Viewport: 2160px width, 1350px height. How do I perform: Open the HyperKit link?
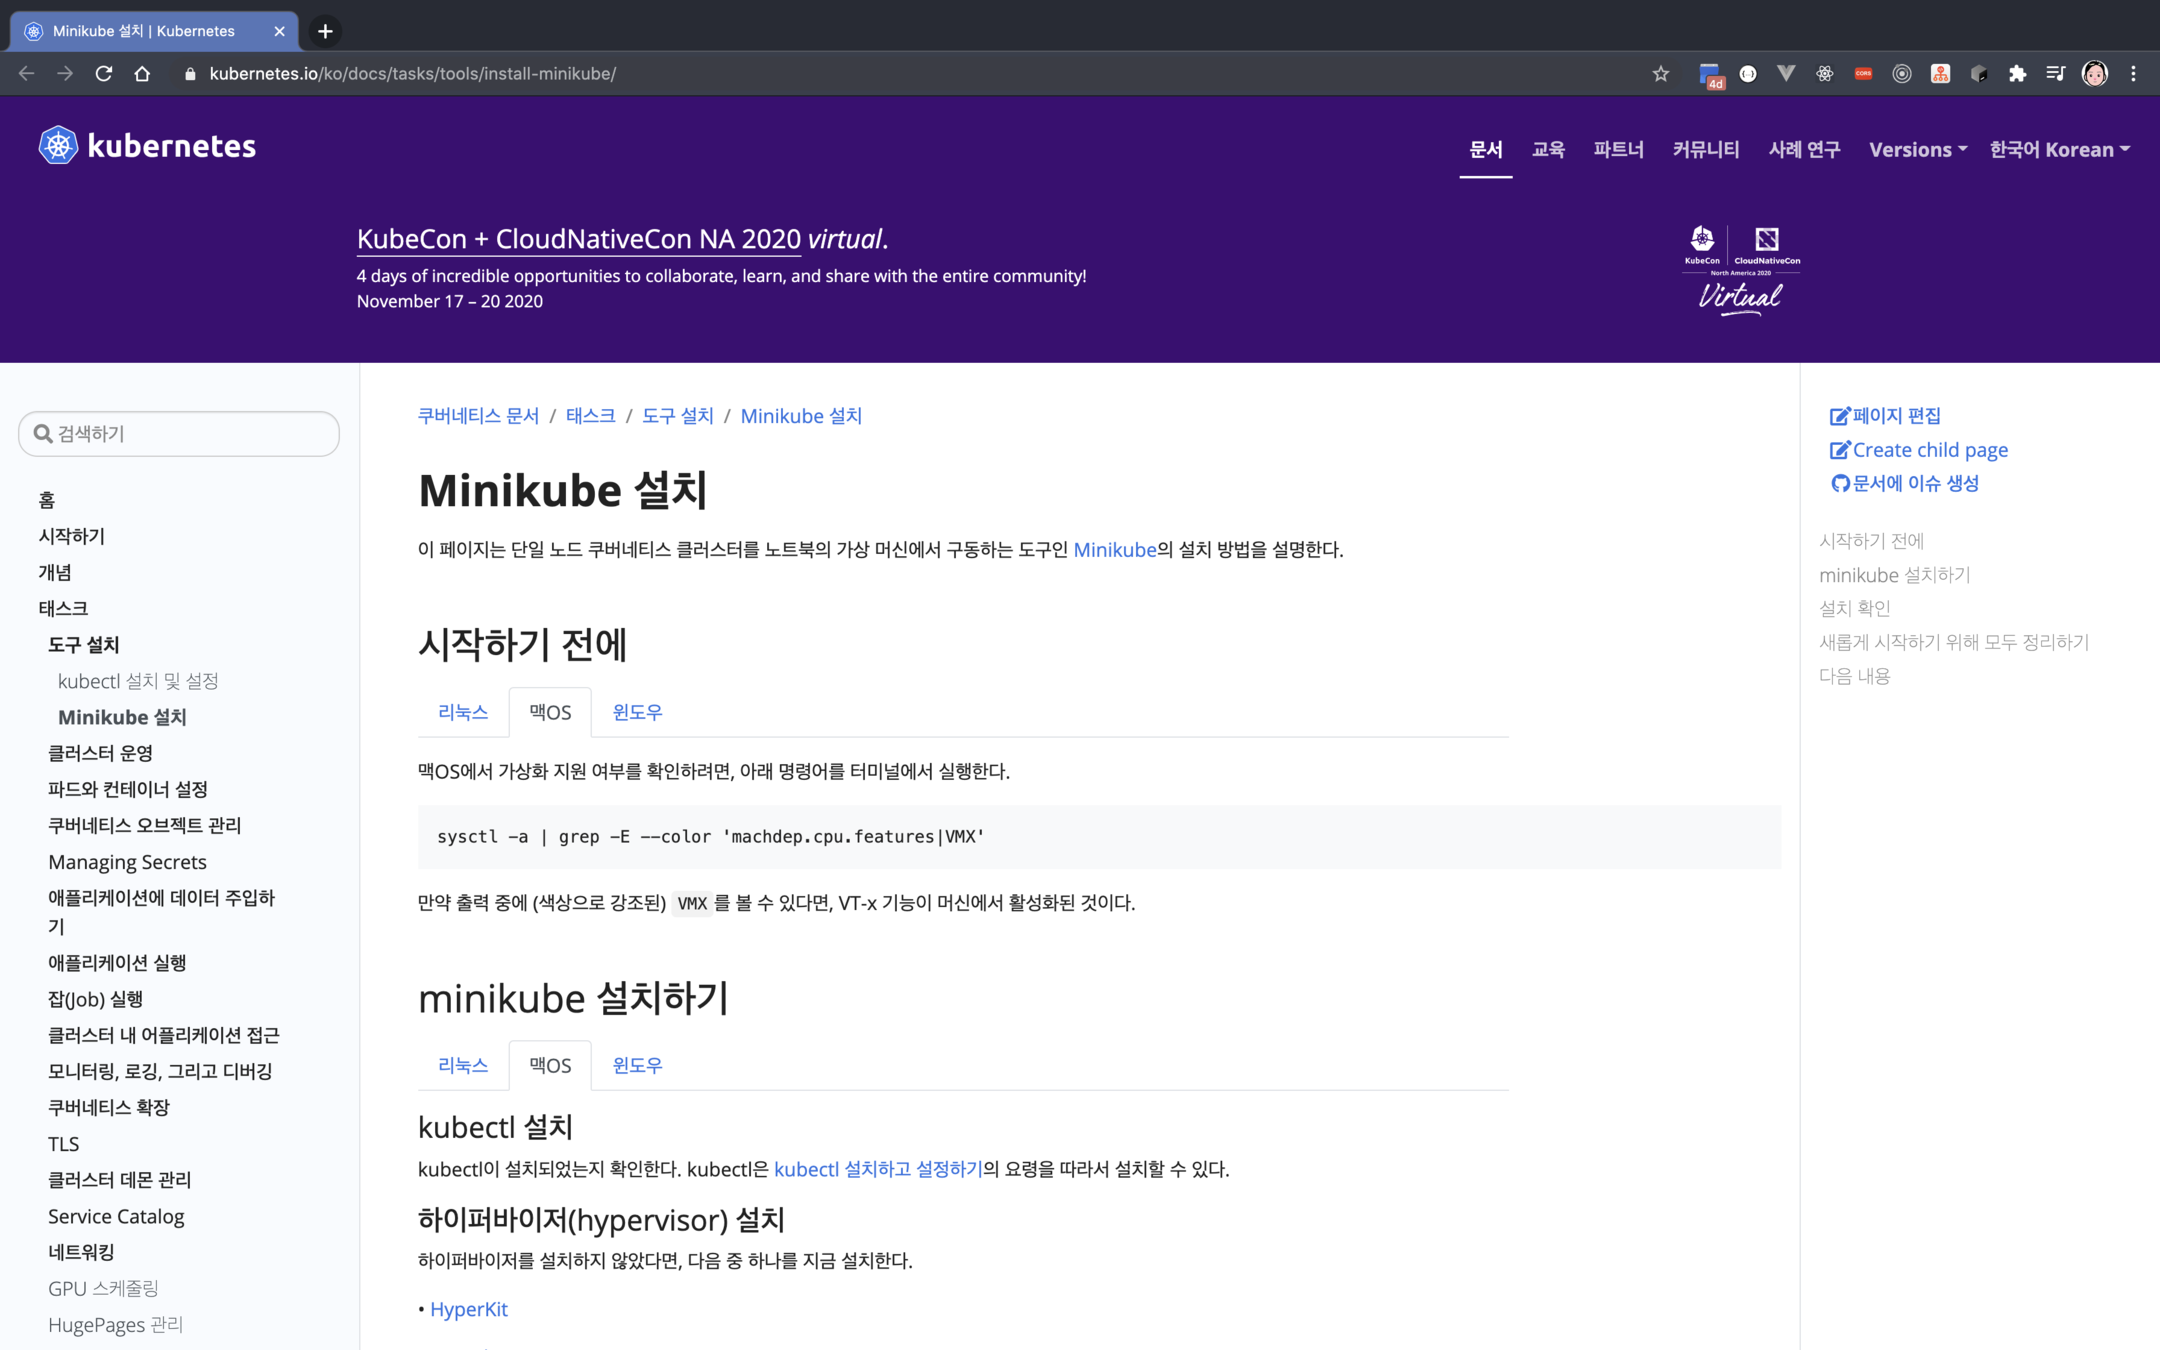pos(468,1309)
